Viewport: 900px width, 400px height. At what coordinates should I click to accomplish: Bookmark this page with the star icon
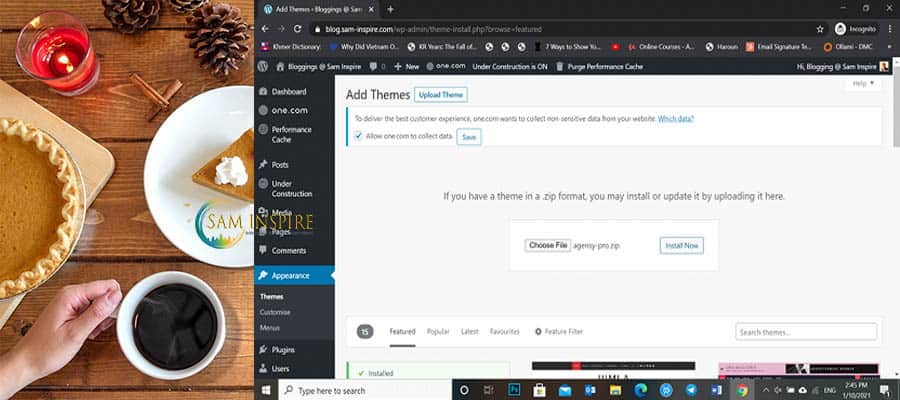pos(820,29)
